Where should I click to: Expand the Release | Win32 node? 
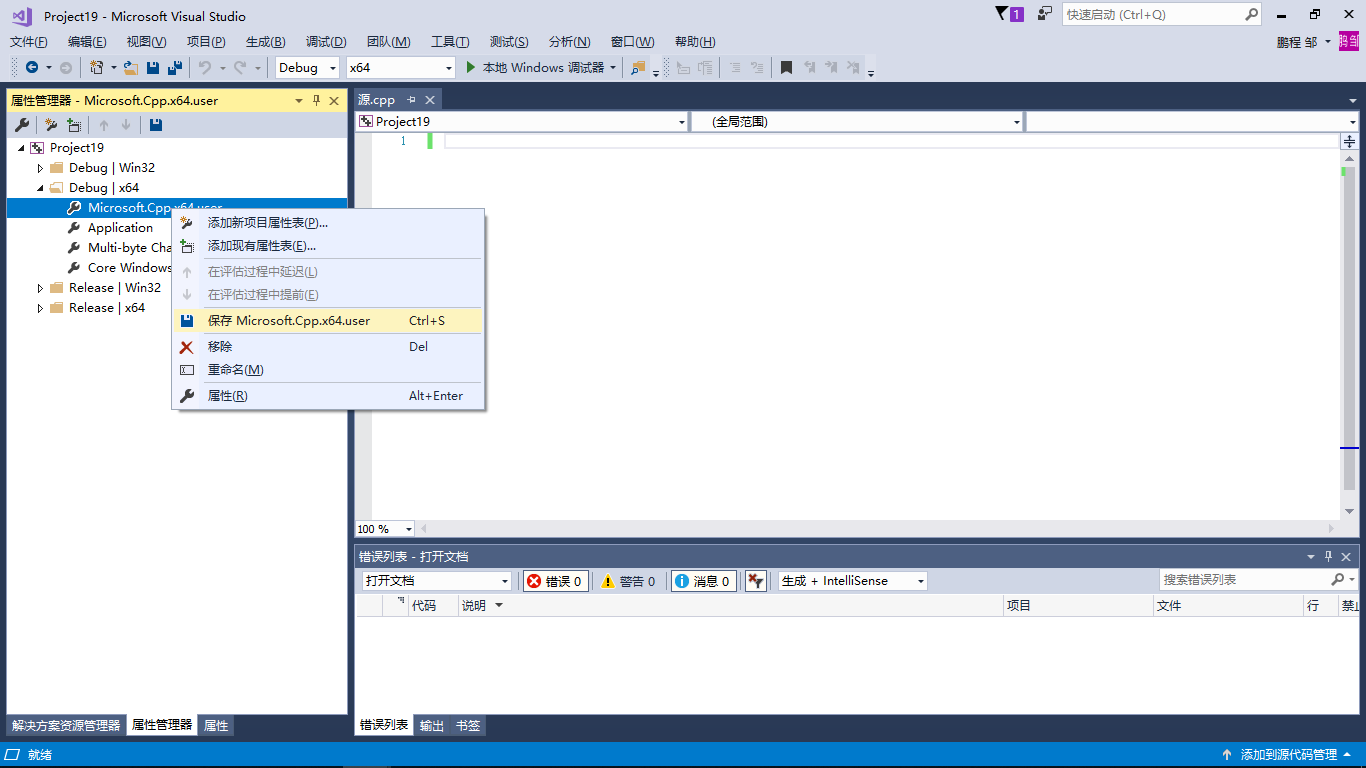40,287
